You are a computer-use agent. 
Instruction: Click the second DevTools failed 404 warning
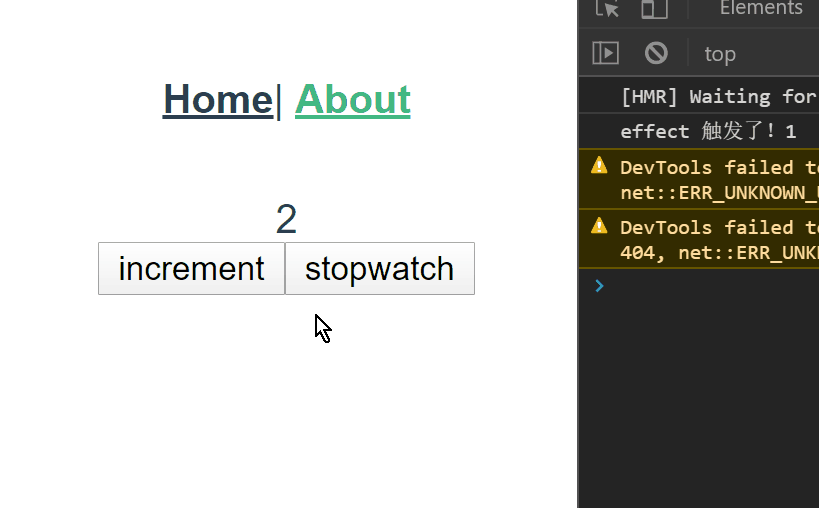point(718,240)
